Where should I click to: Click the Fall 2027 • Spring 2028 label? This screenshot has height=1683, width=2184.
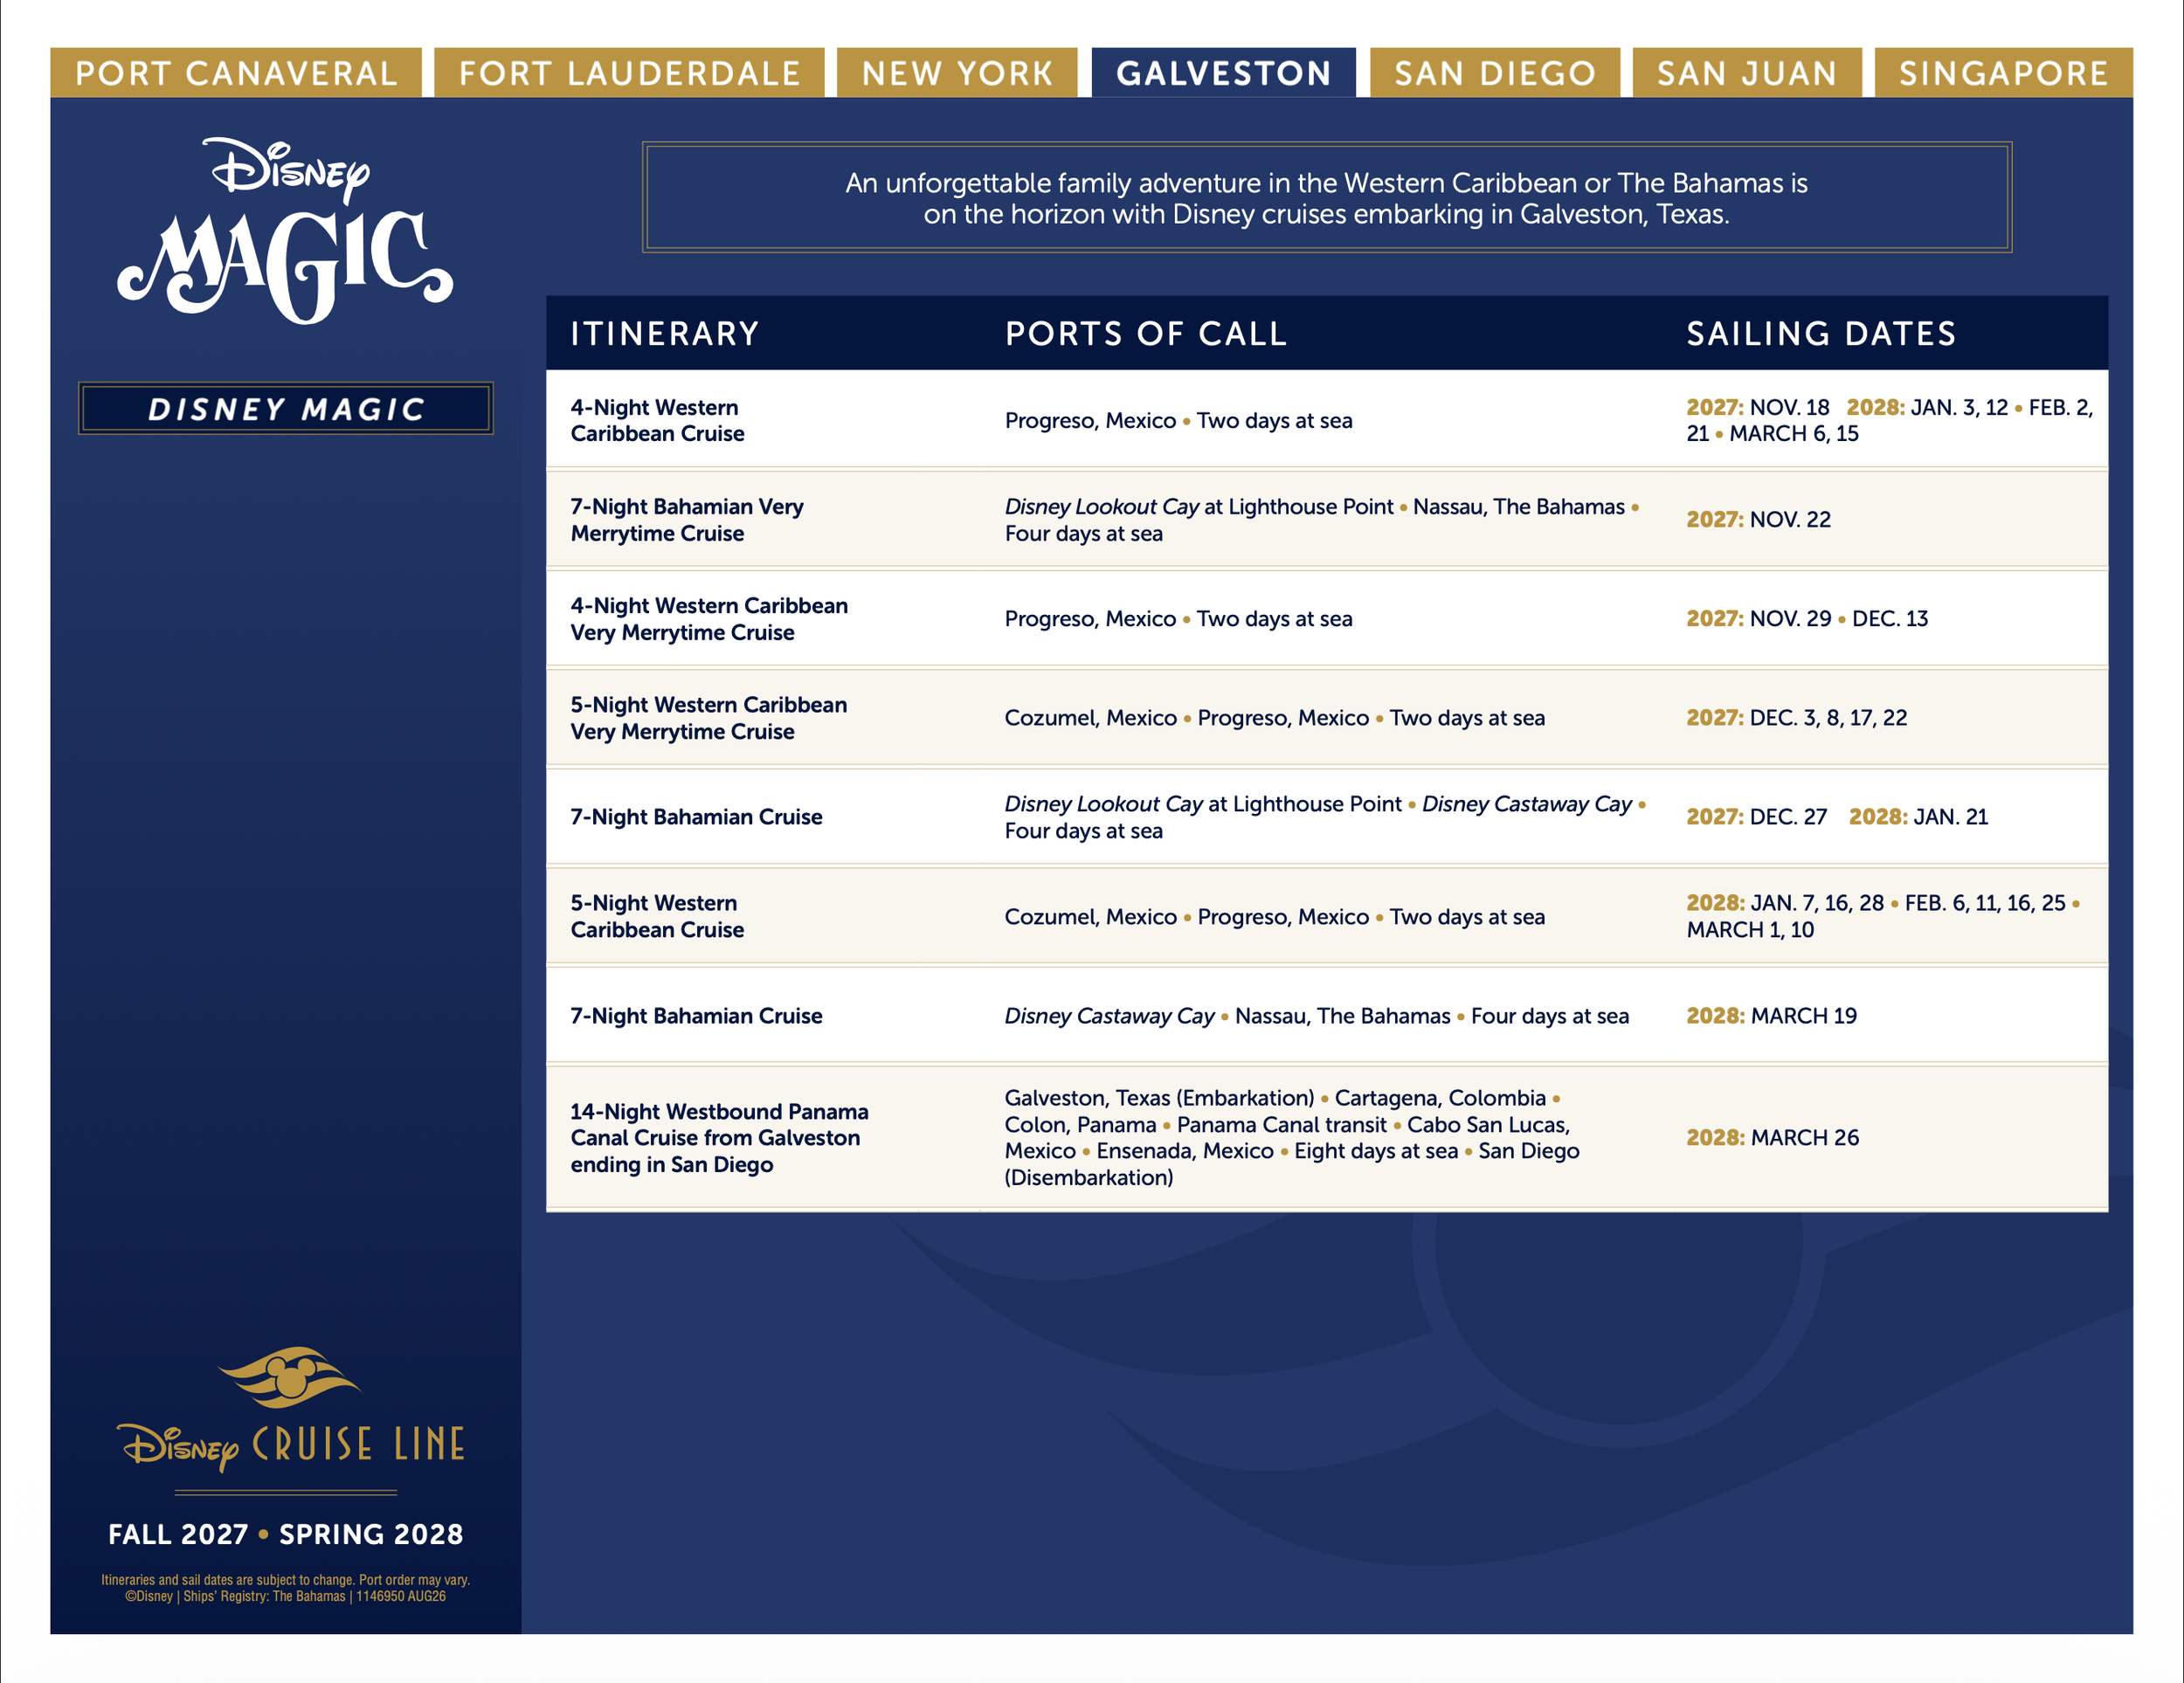point(286,1534)
